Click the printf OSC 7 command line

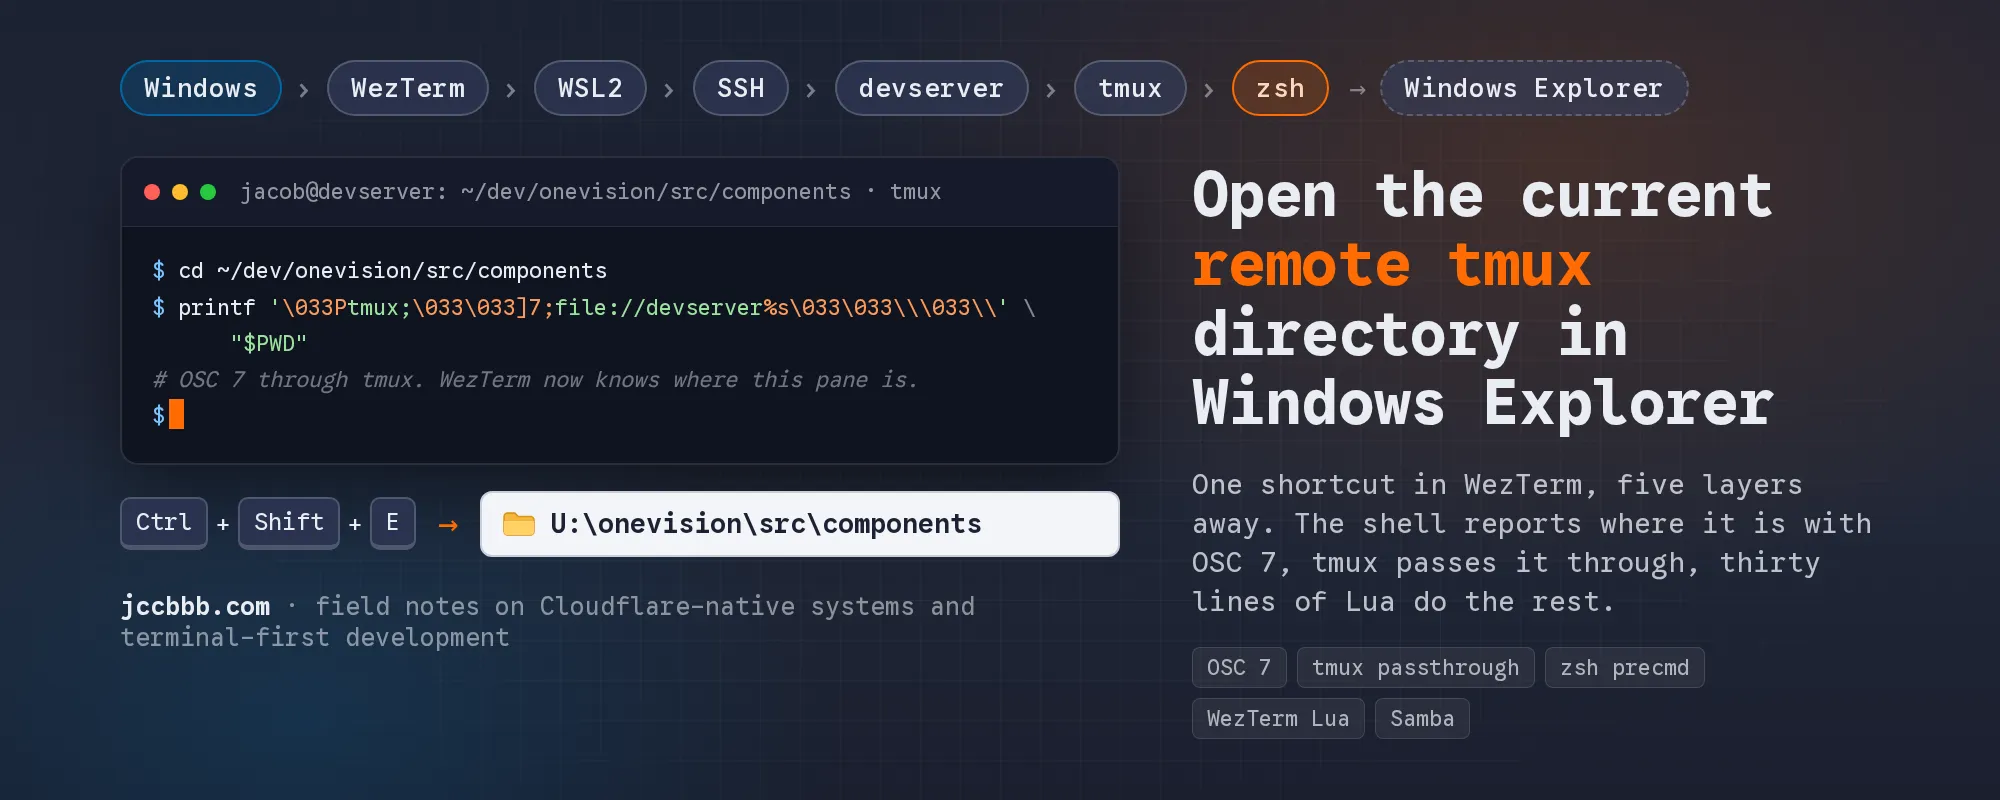click(x=594, y=308)
